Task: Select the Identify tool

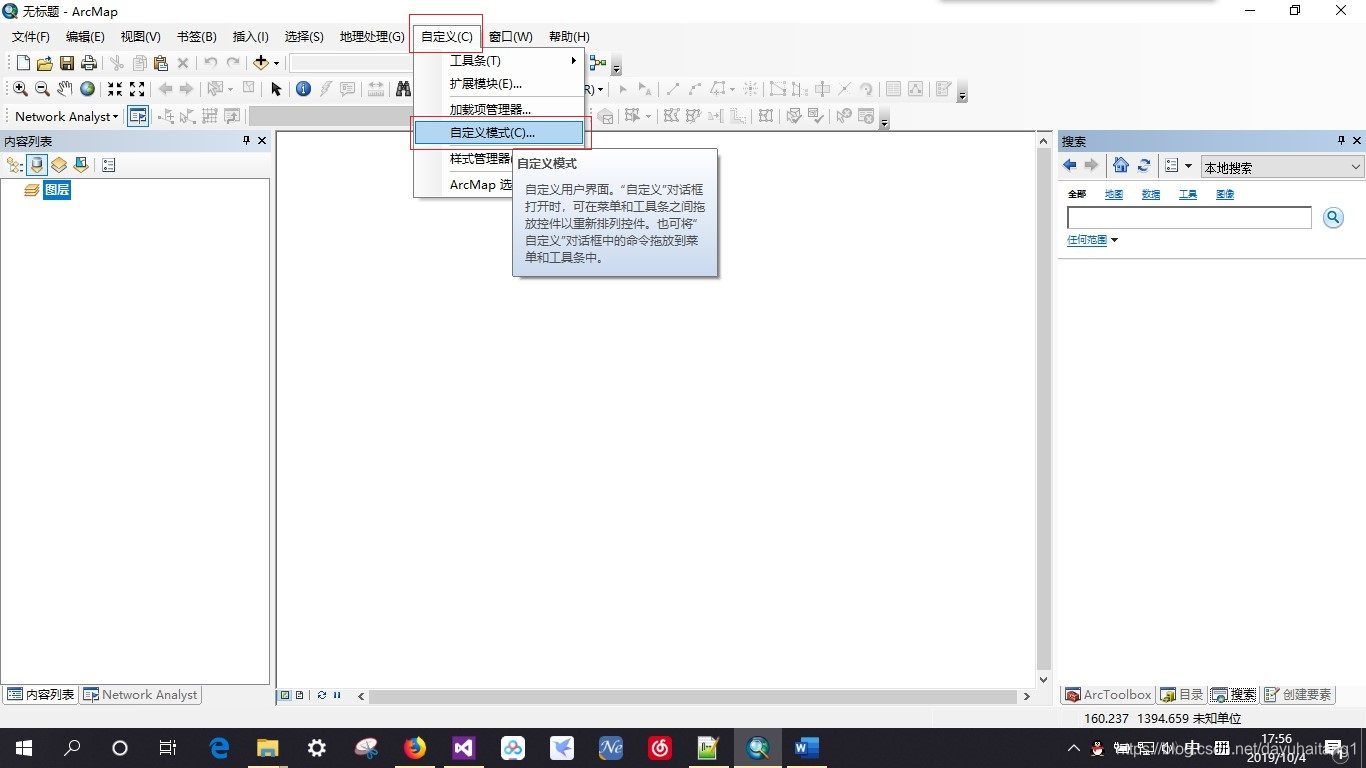Action: coord(303,89)
